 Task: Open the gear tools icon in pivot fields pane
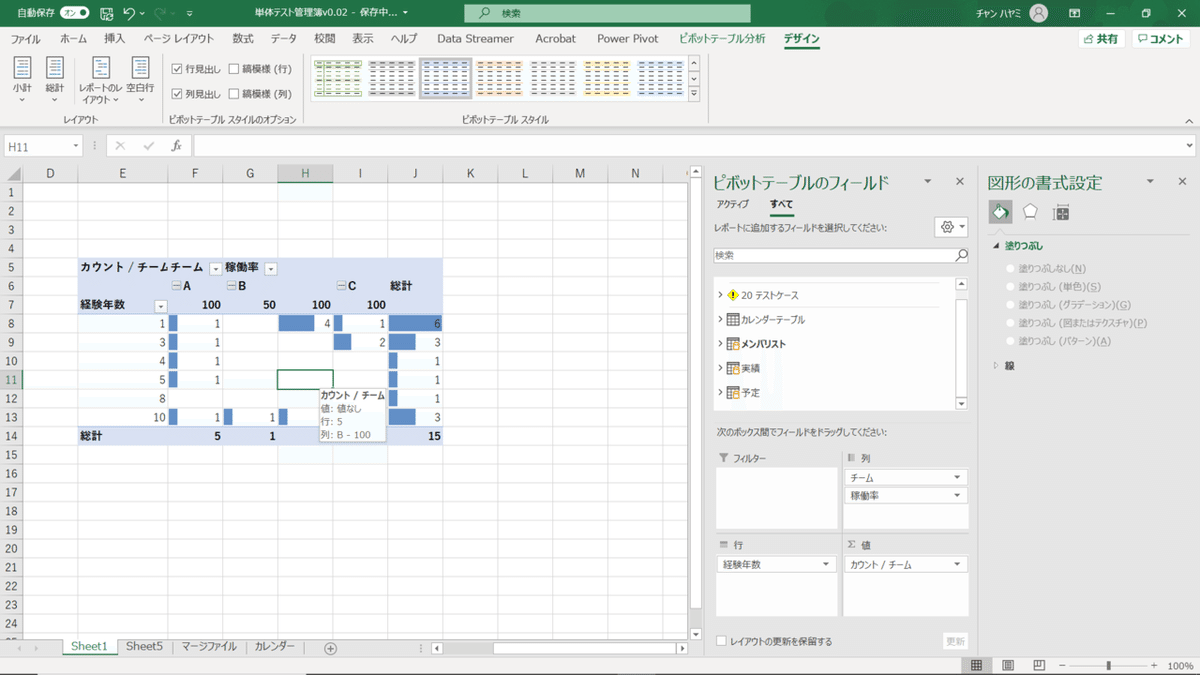(950, 227)
